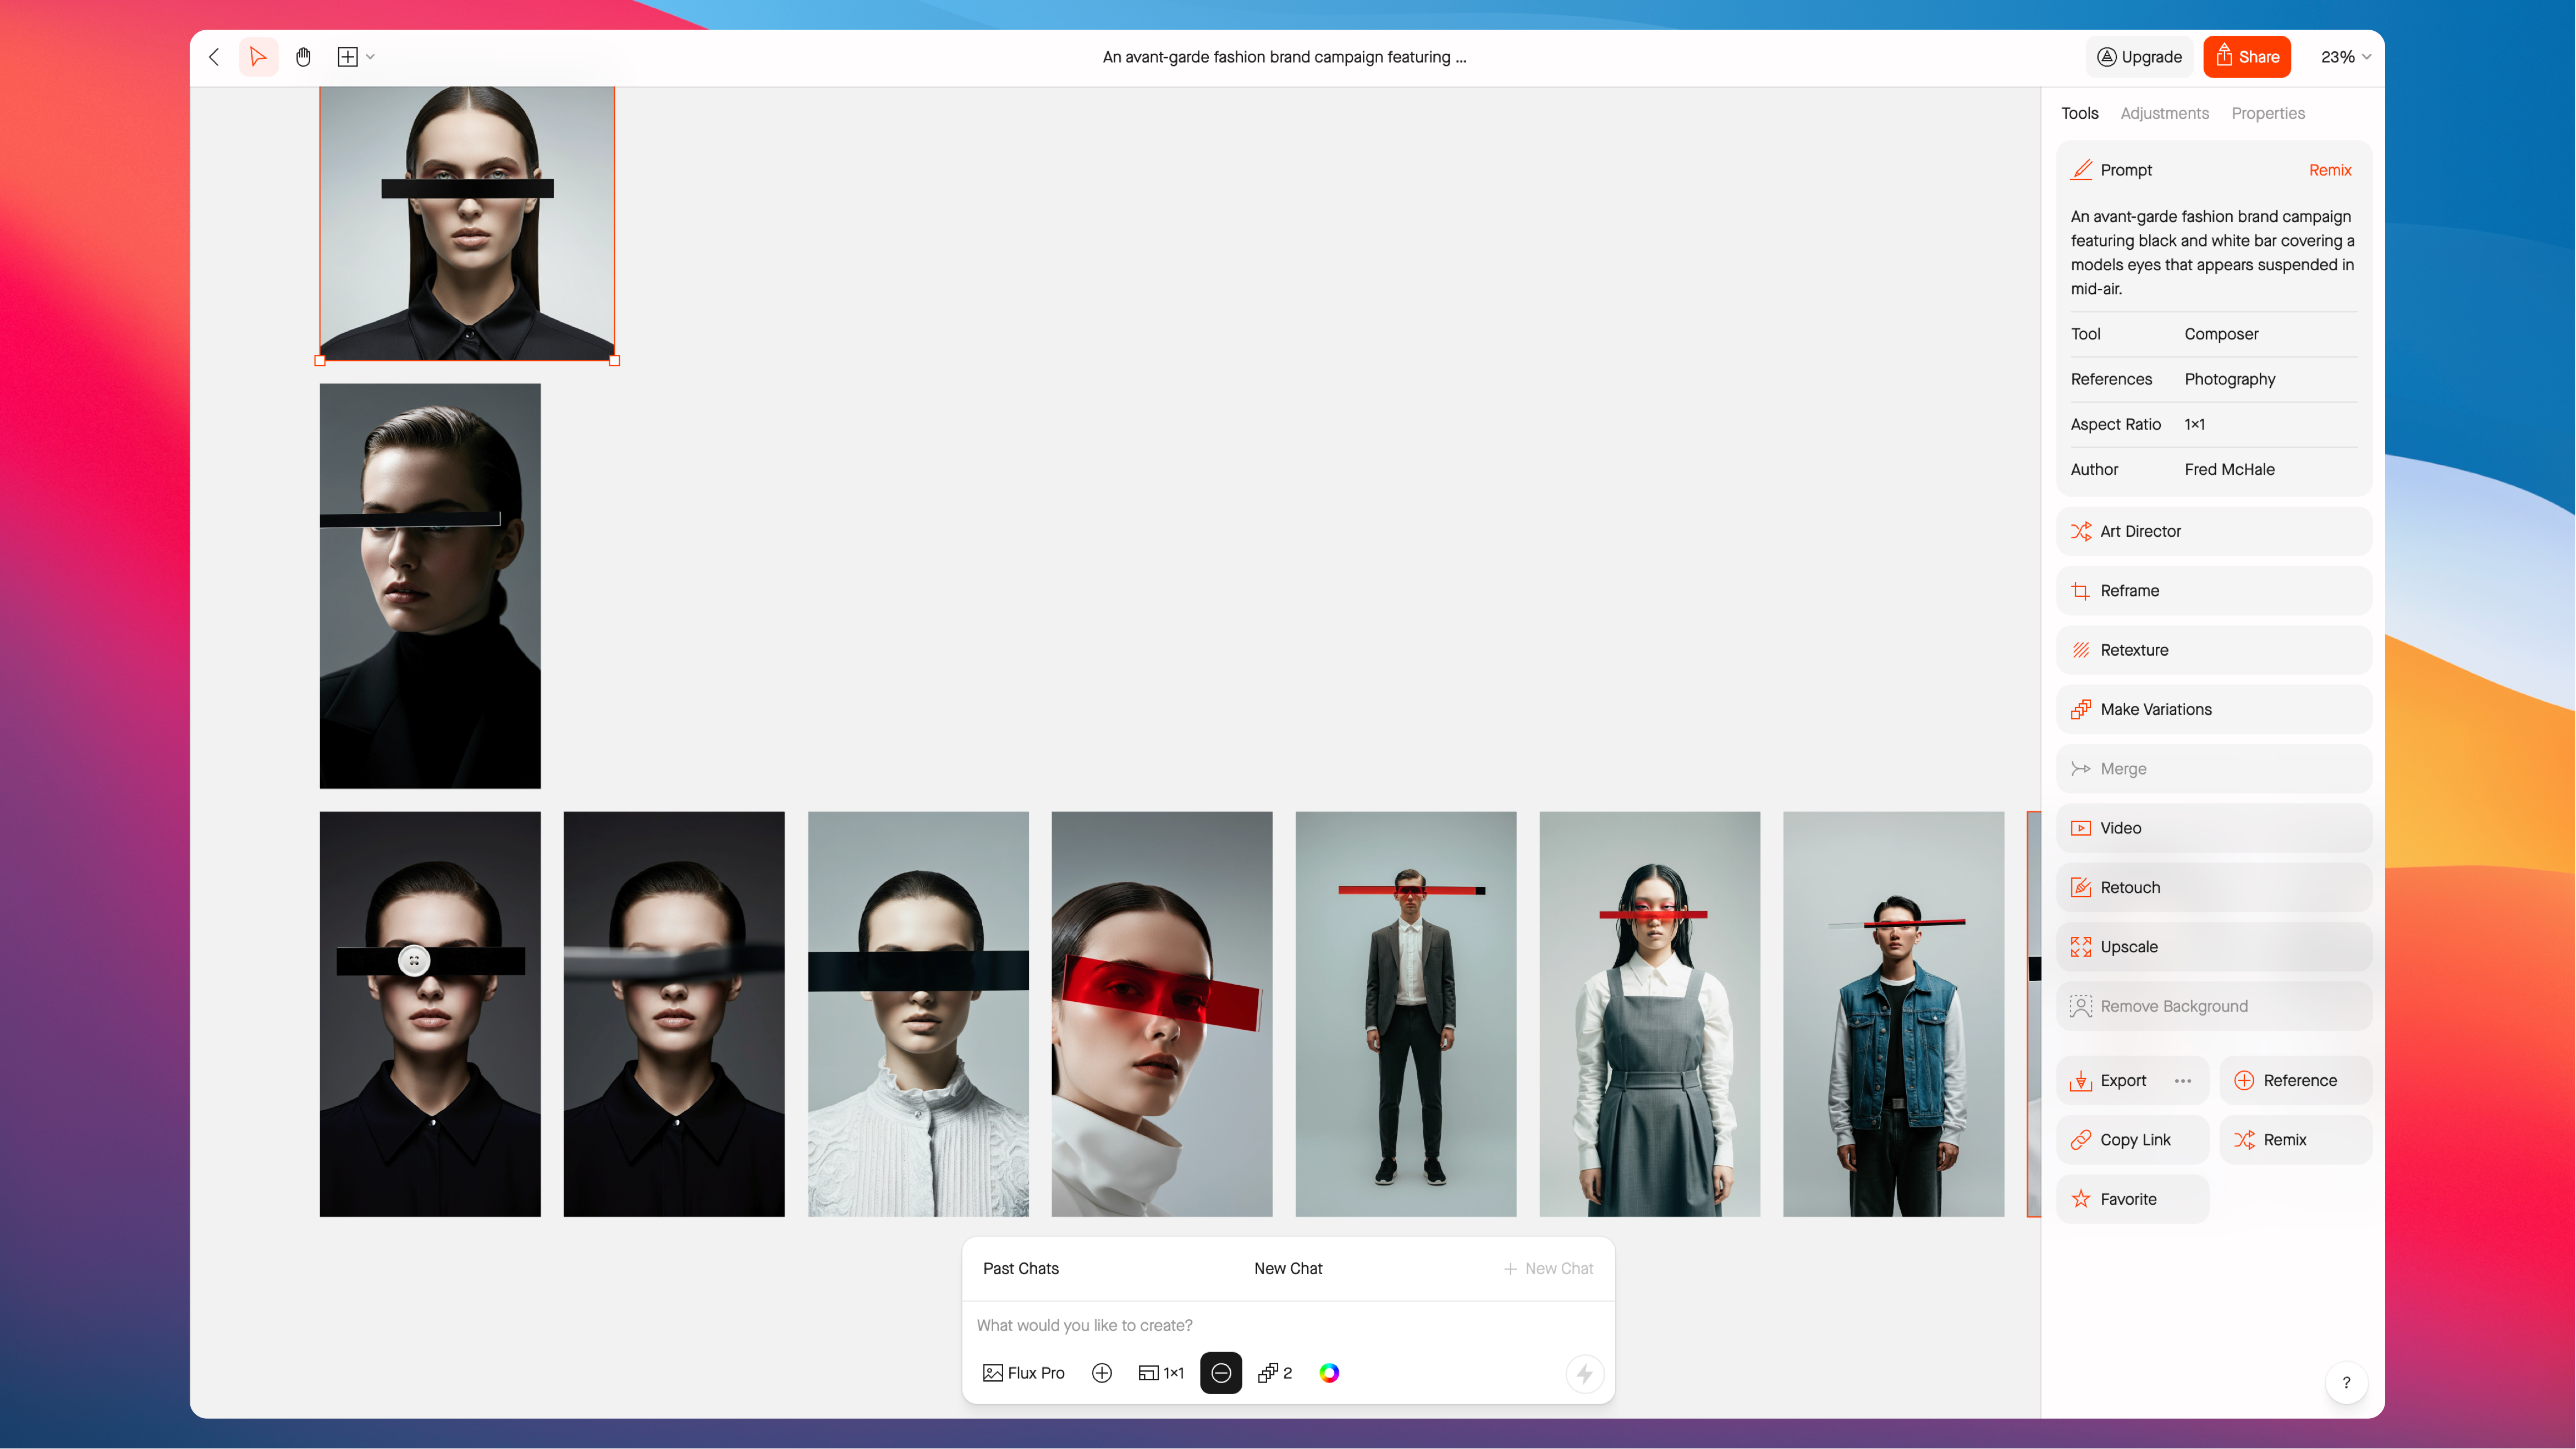Activate the hand pan tool
This screenshot has height=1449, width=2576.
304,57
